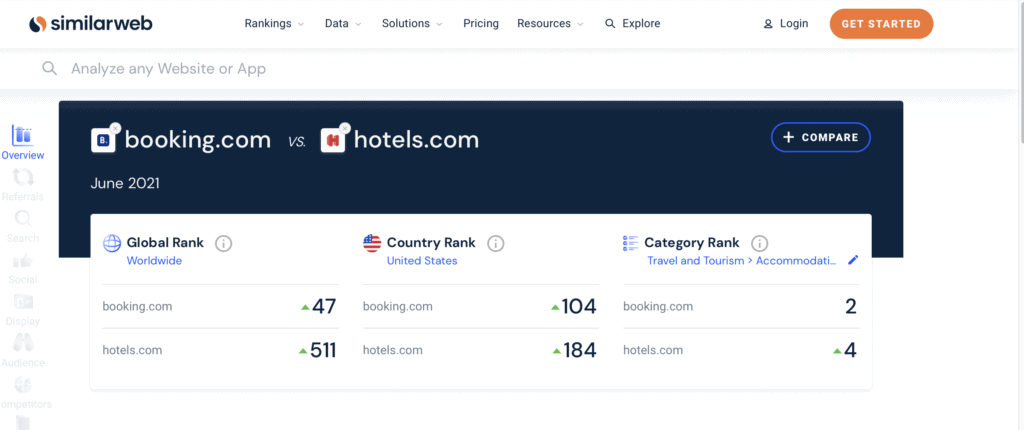Open the Referrals sidebar section
This screenshot has height=430, width=1024.
(x=22, y=184)
